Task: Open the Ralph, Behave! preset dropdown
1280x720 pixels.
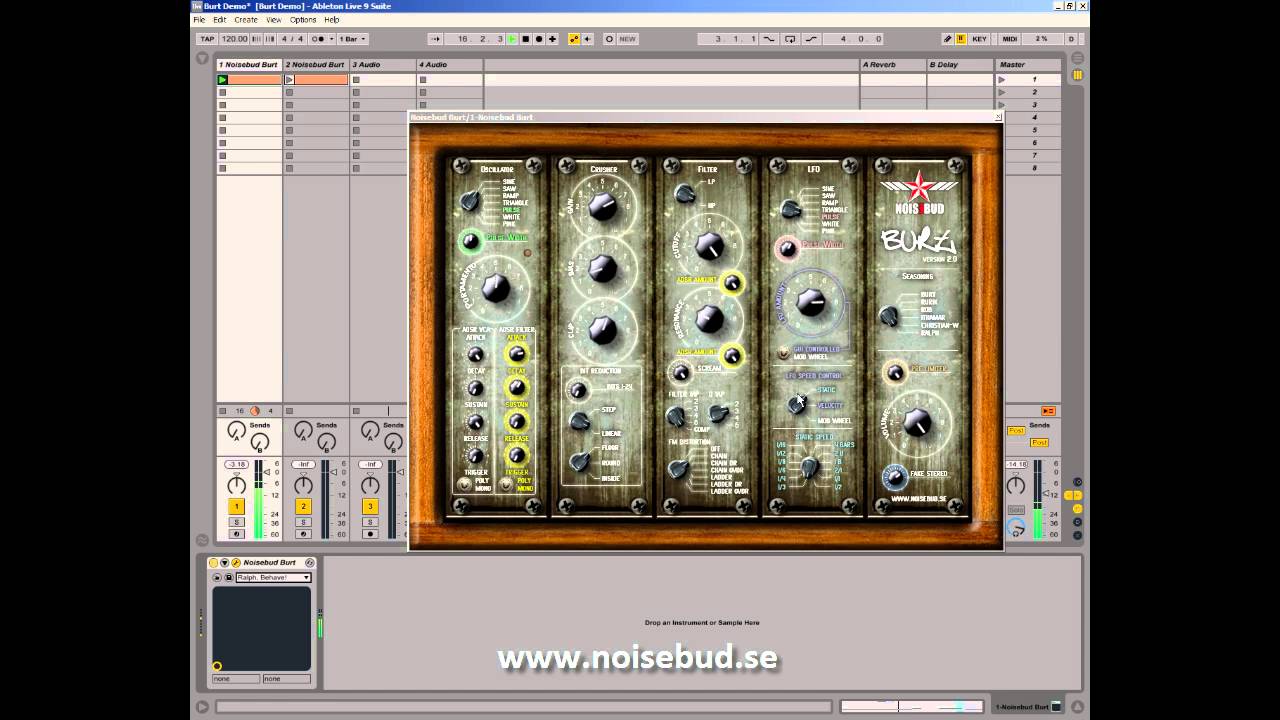Action: pyautogui.click(x=273, y=578)
